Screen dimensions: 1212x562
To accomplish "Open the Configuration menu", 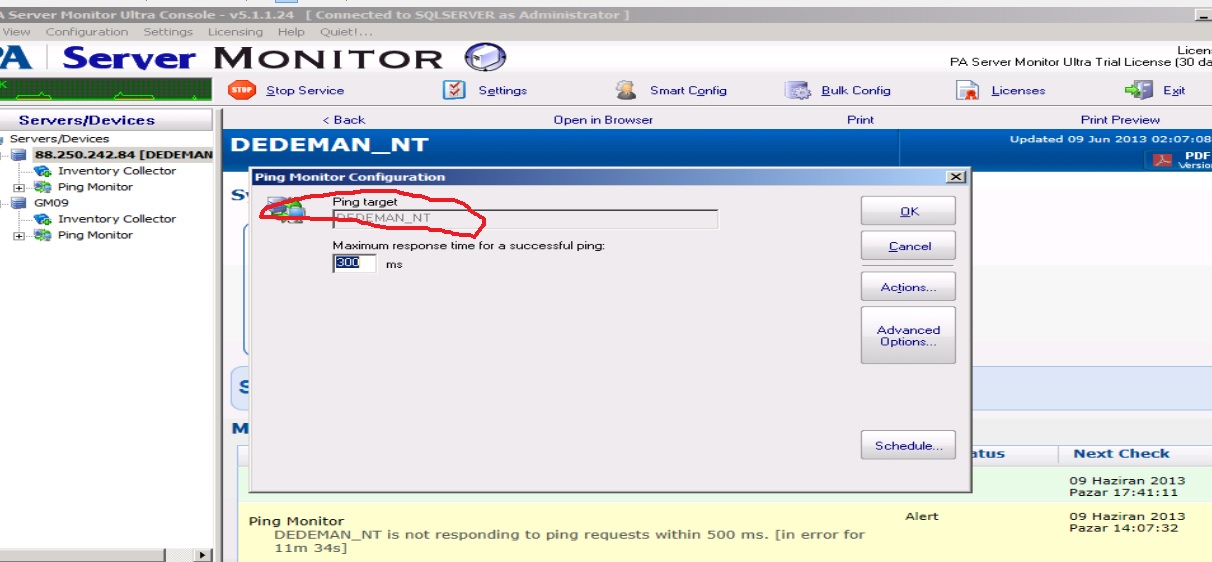I will tap(87, 32).
